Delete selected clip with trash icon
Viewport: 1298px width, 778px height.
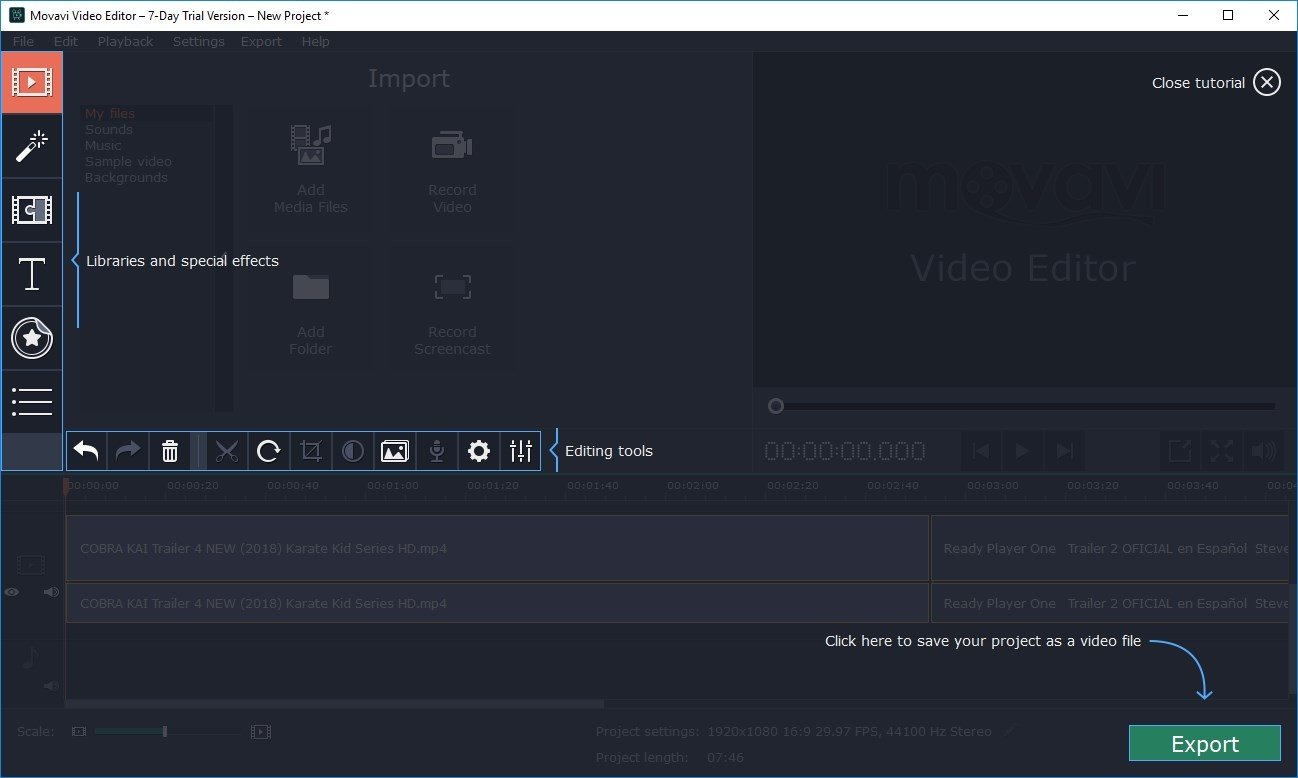pos(170,451)
